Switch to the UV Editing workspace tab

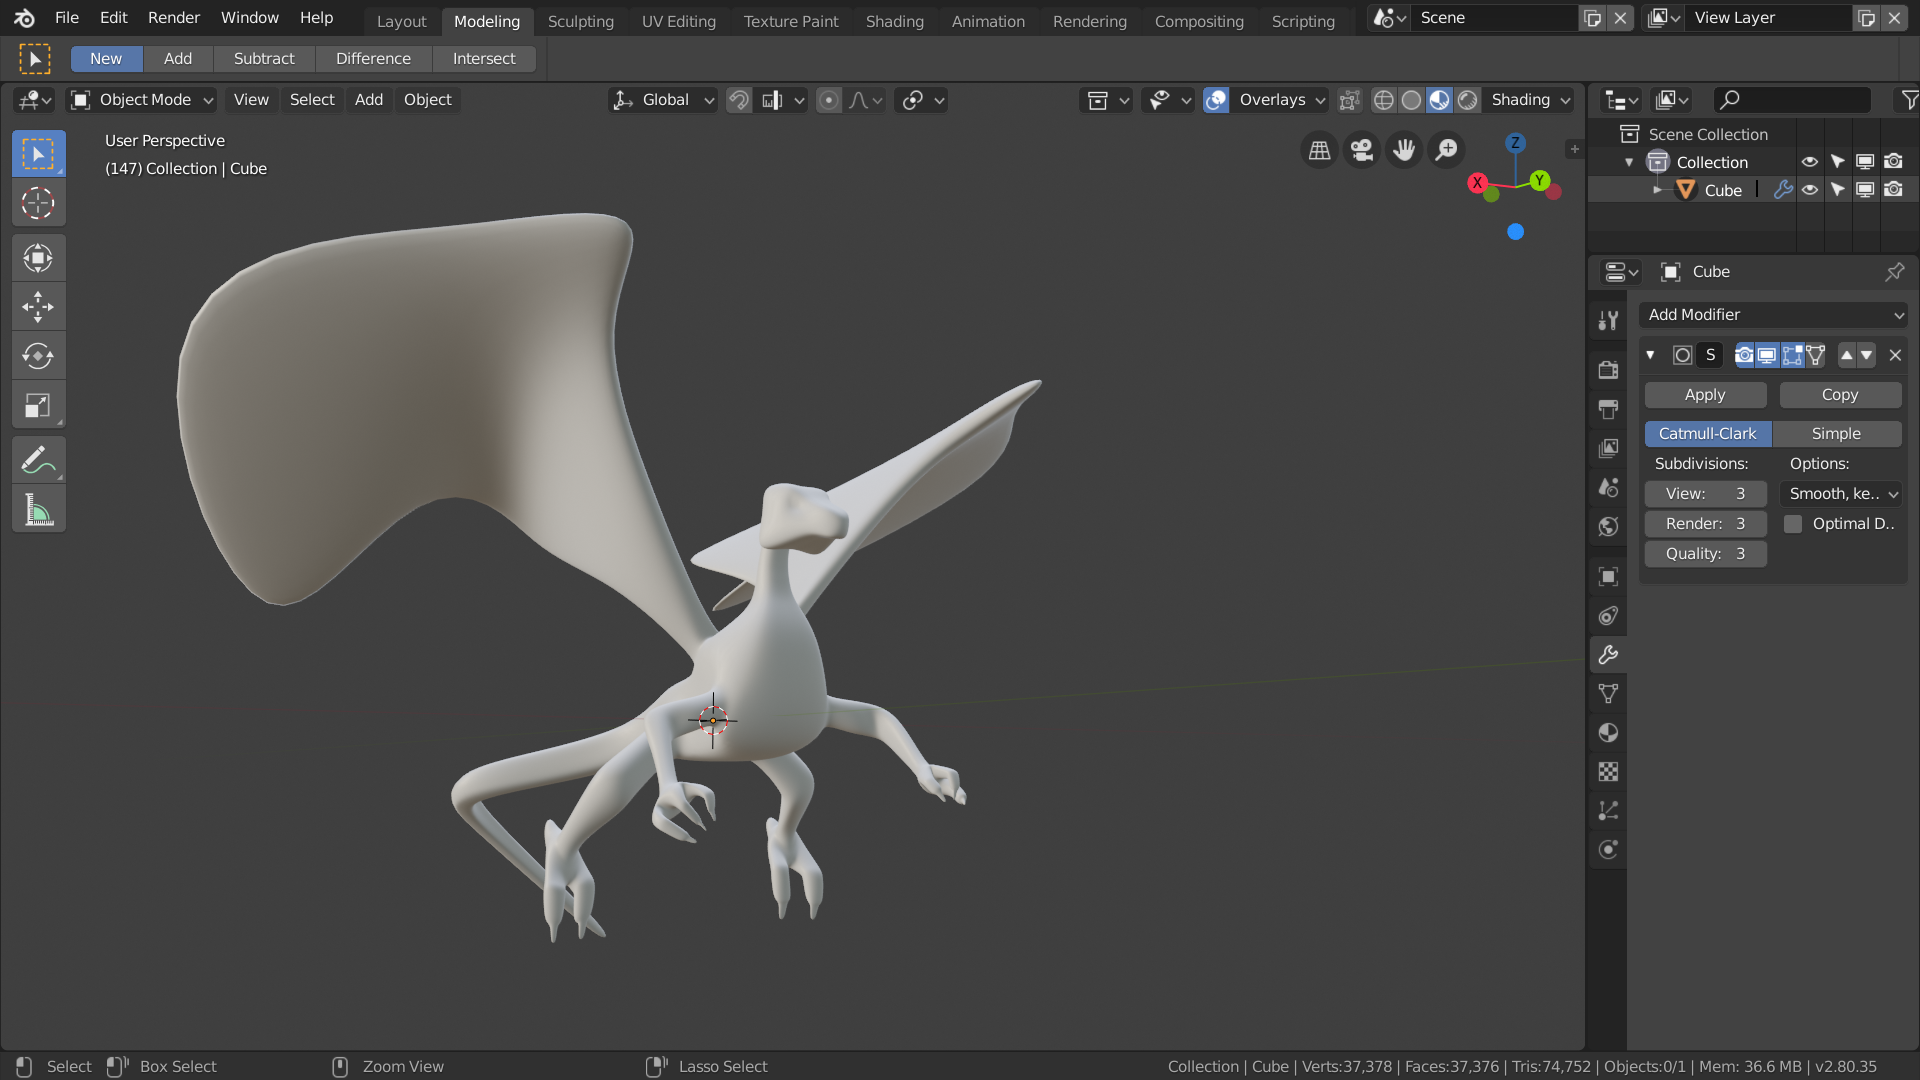(679, 21)
